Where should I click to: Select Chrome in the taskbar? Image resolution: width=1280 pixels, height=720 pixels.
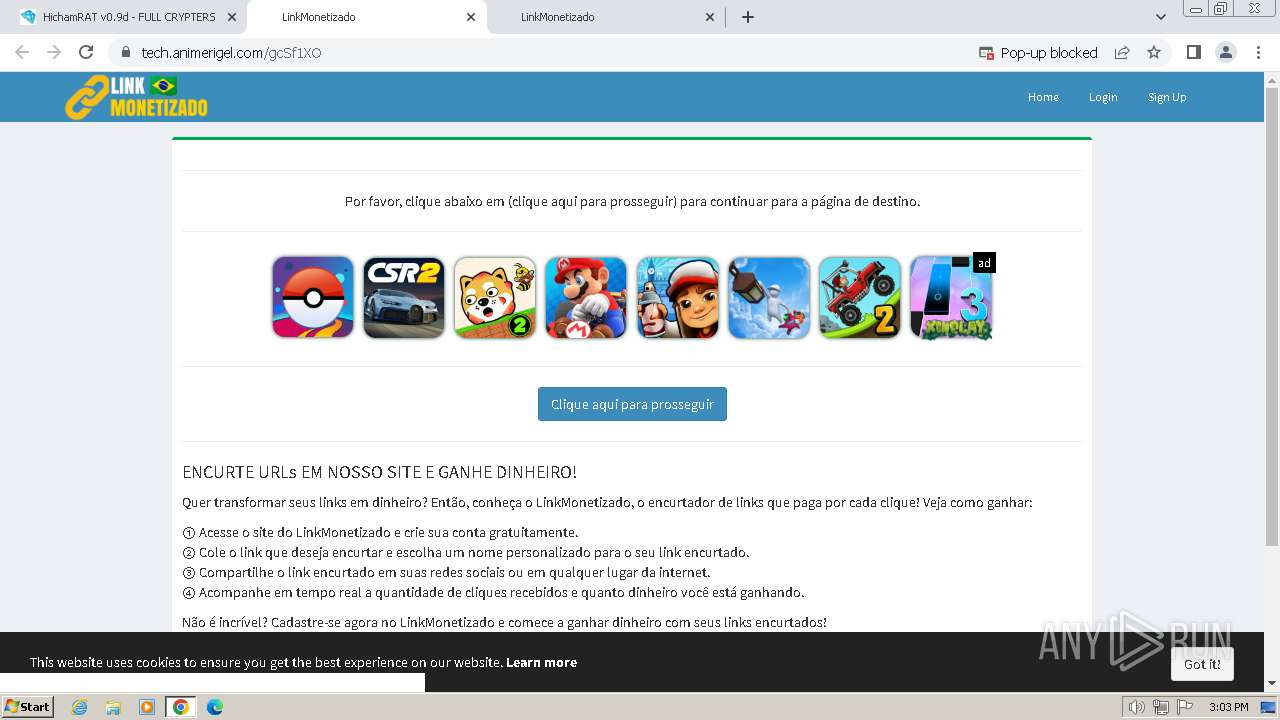(180, 707)
